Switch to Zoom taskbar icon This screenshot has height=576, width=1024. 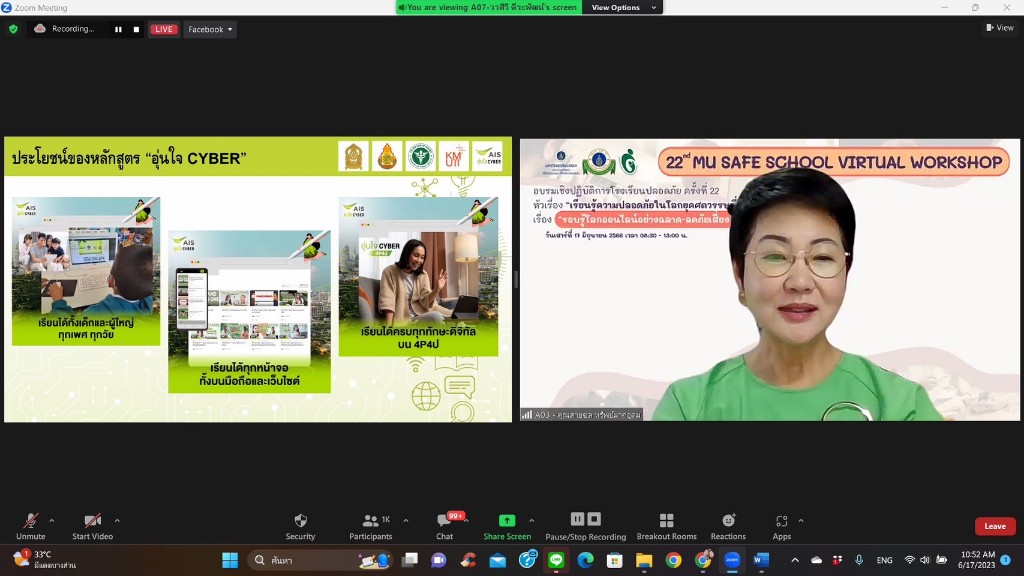(x=732, y=560)
